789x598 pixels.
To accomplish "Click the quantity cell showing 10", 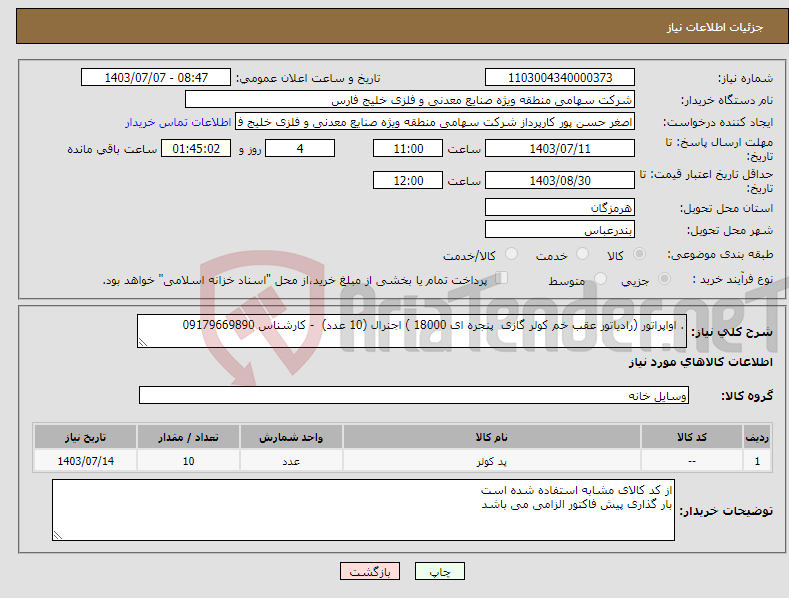I will [188, 461].
